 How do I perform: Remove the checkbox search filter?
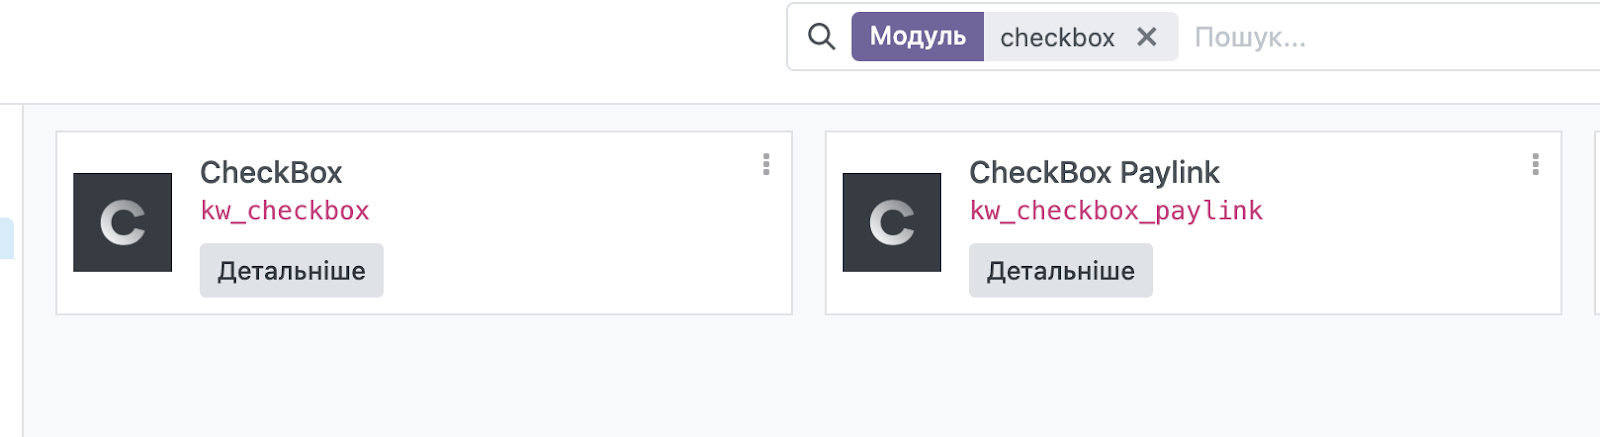coord(1147,37)
